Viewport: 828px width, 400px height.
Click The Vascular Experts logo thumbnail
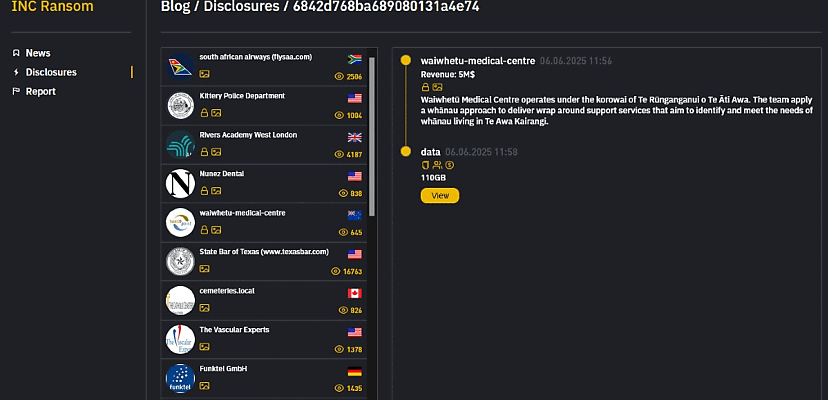[180, 339]
